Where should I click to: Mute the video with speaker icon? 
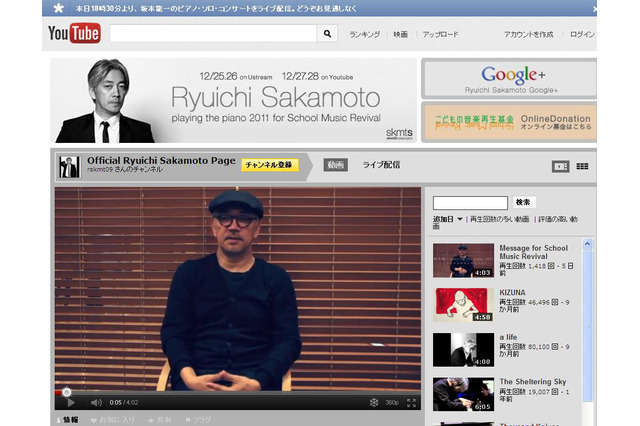click(96, 402)
